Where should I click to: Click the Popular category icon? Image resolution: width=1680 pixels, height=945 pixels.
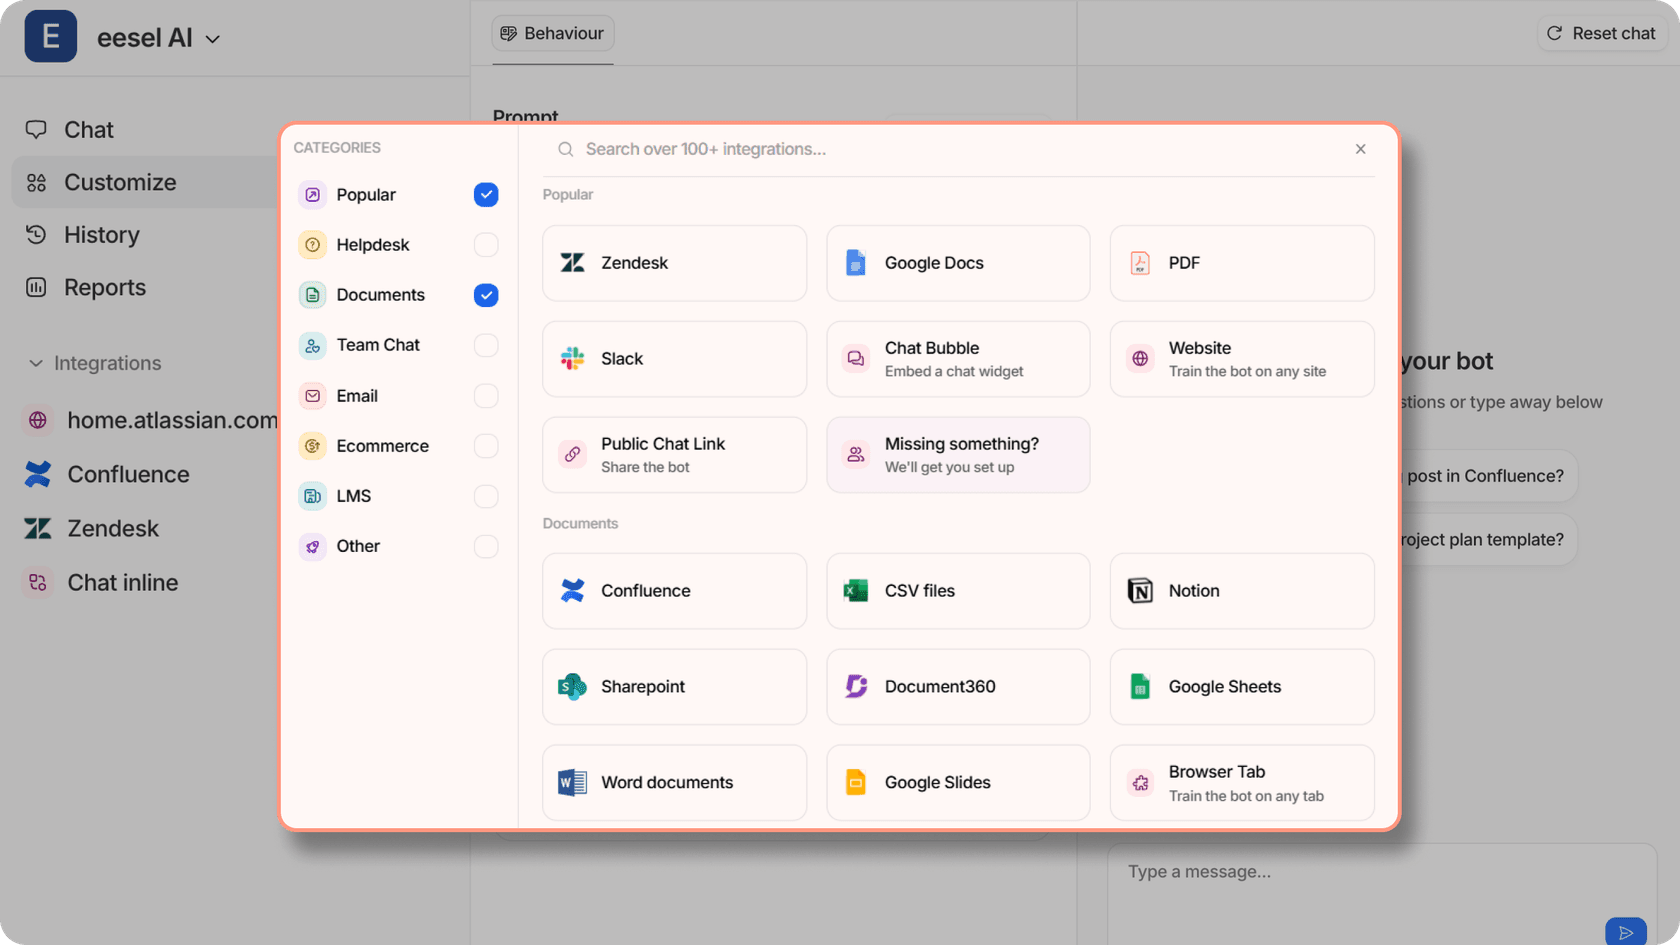(x=313, y=195)
